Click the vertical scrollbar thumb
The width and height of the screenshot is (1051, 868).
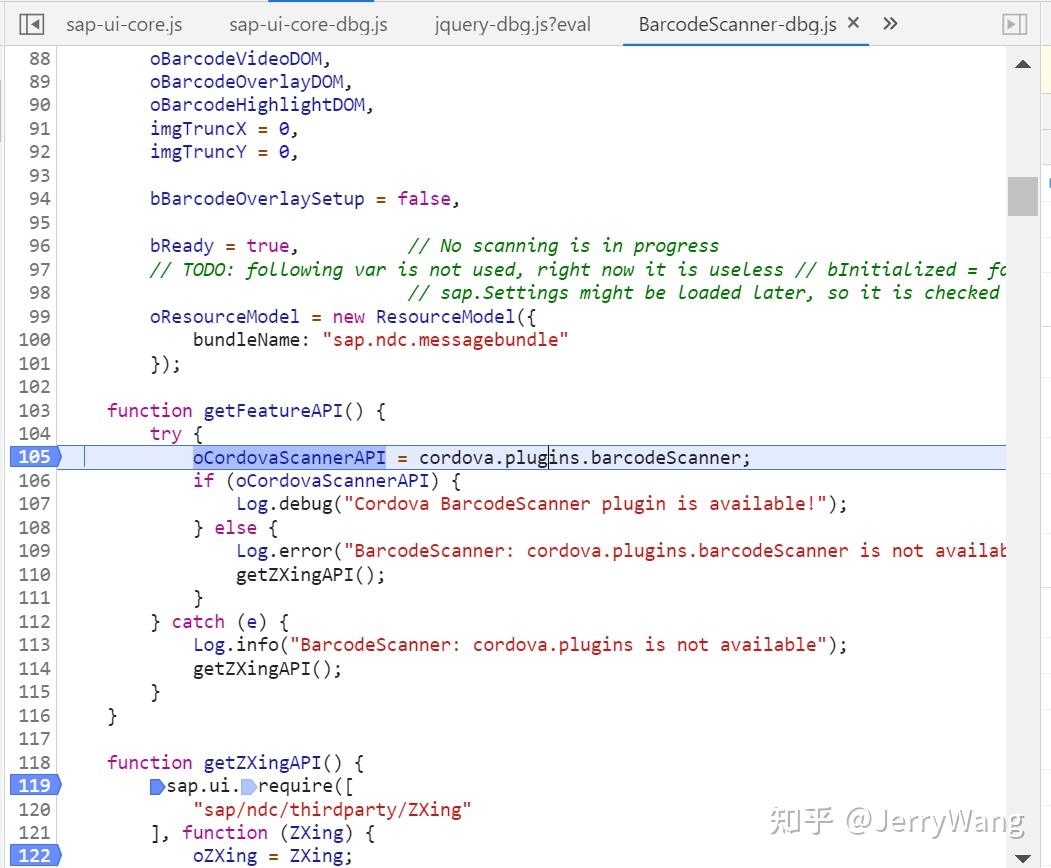tap(1023, 196)
